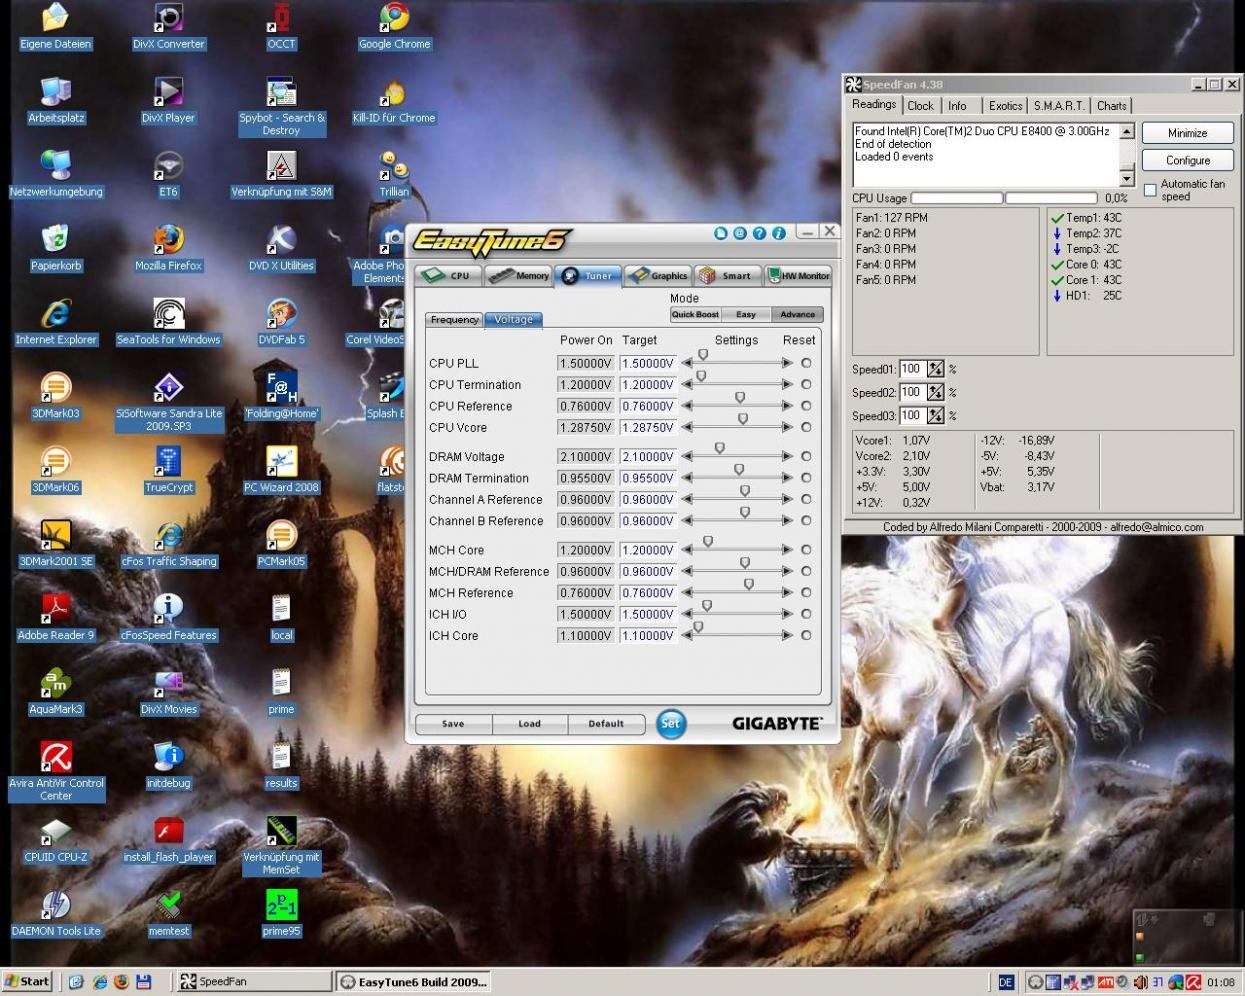Screen dimensions: 1245x996
Task: Click the CPU Vcore Target voltage field
Action: tap(648, 428)
